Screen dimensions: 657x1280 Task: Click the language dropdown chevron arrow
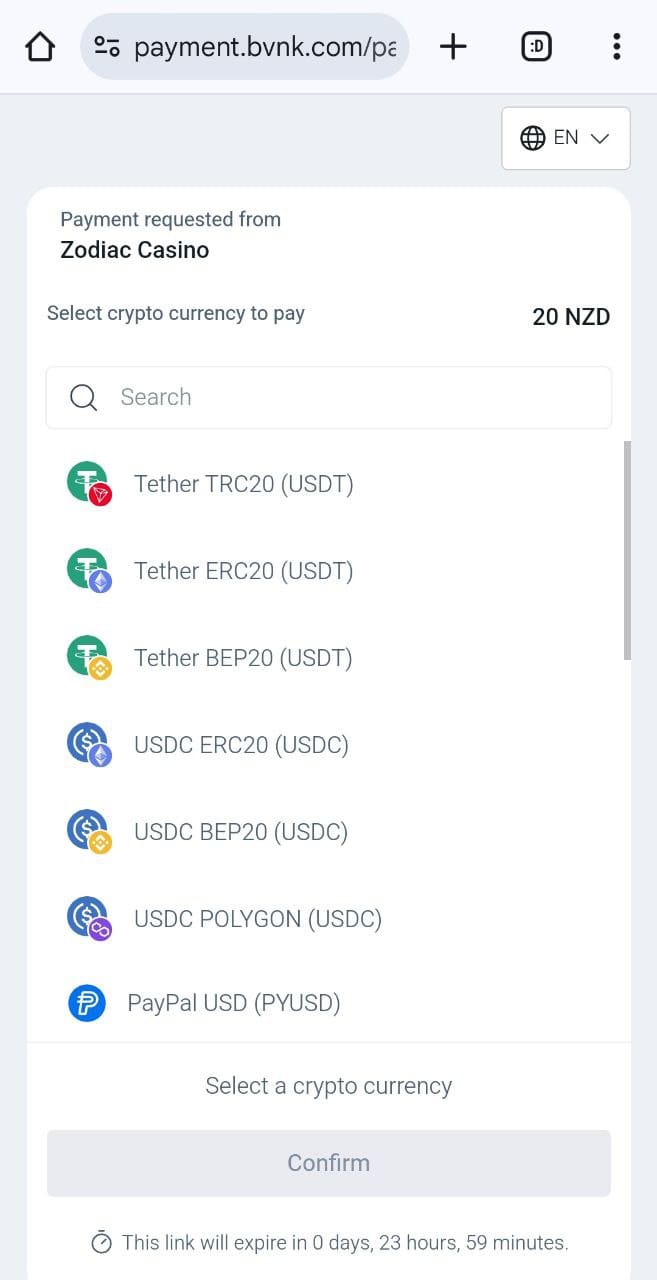click(600, 139)
